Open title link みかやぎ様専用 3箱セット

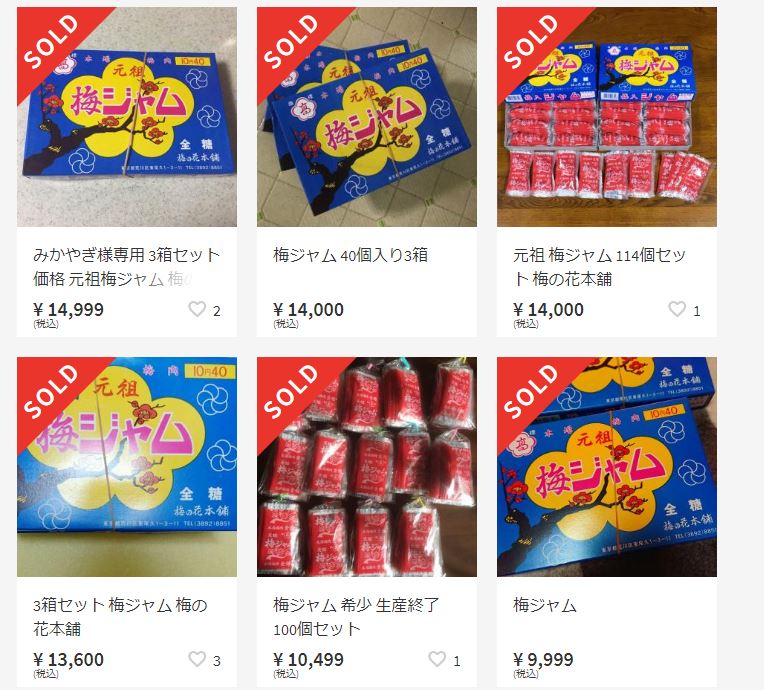point(127,267)
